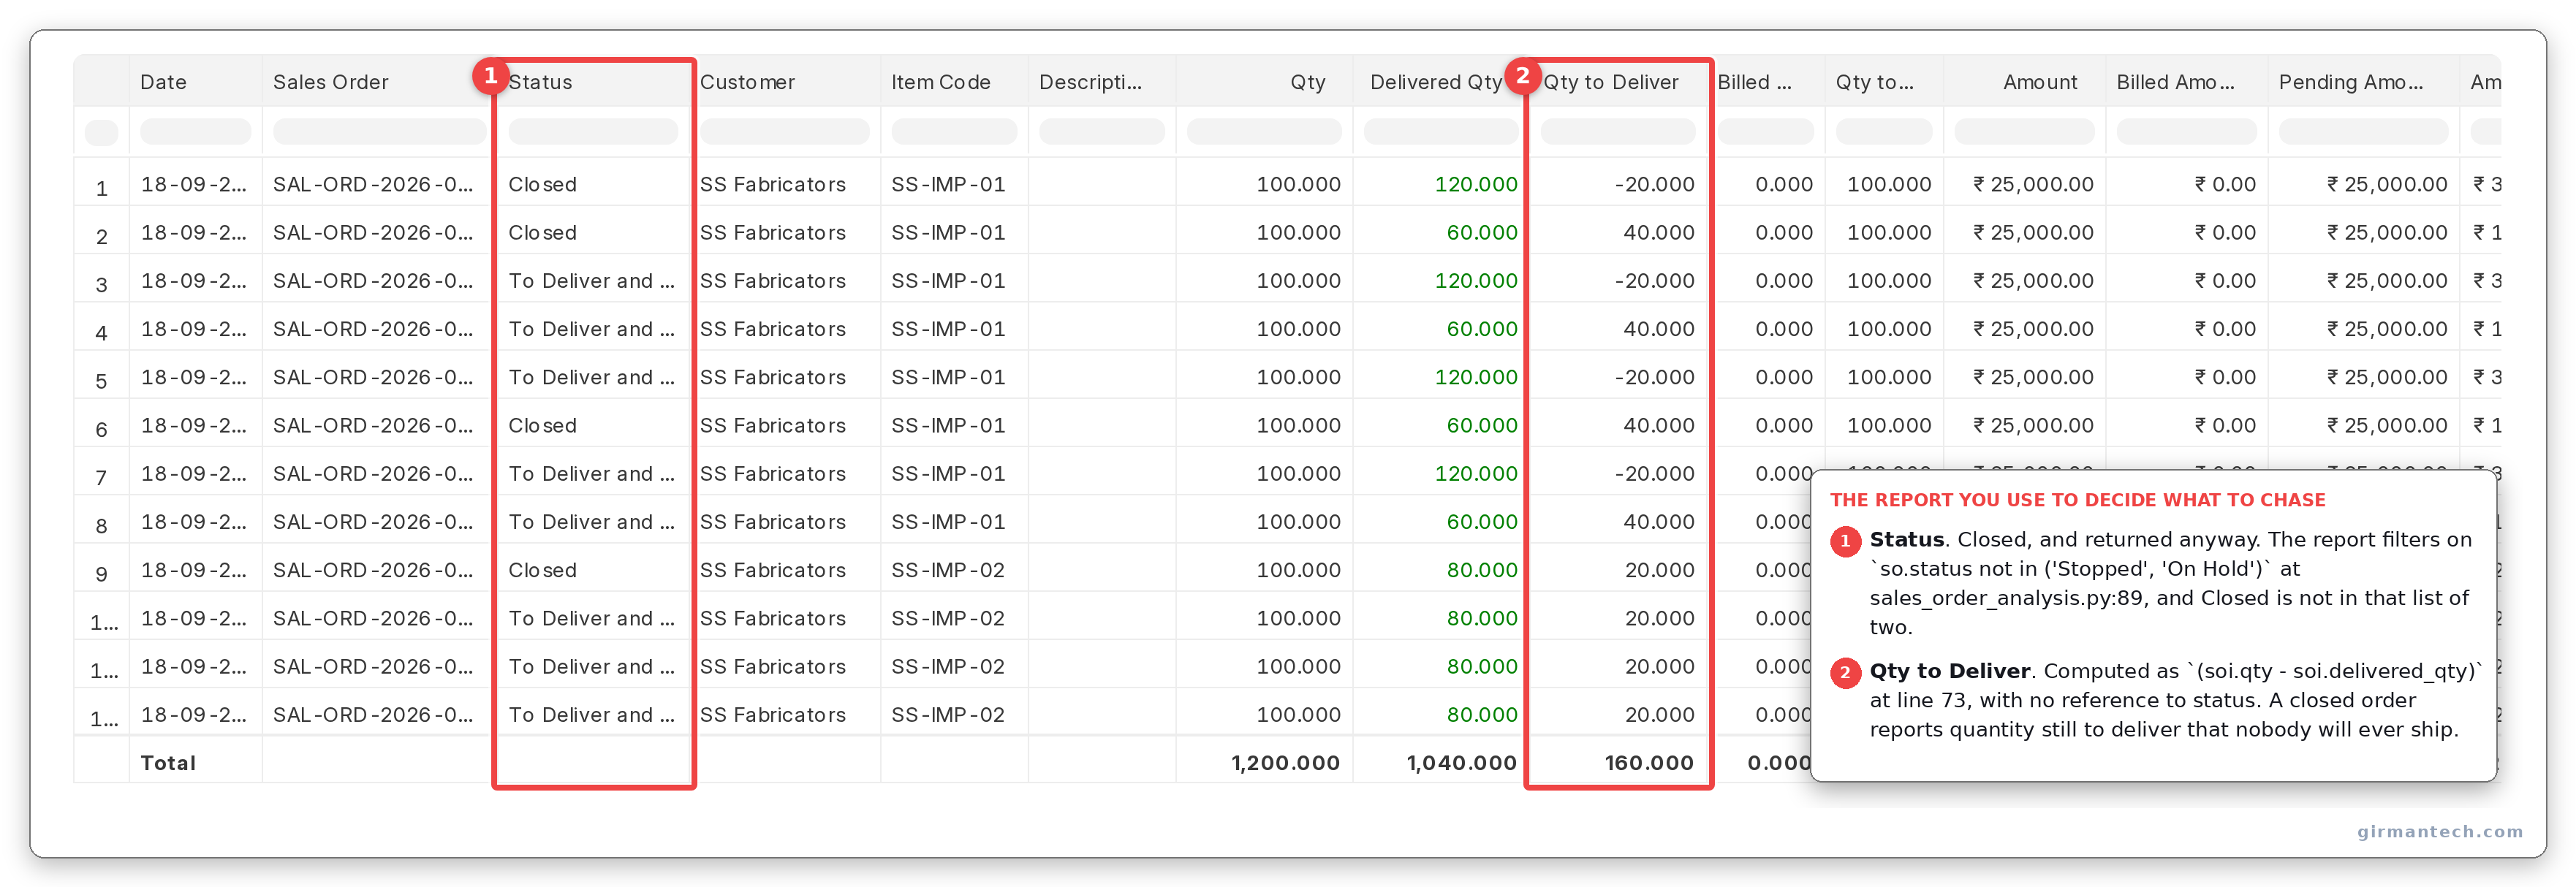2576x887 pixels.
Task: Click the truncated Description column header
Action: click(1090, 82)
